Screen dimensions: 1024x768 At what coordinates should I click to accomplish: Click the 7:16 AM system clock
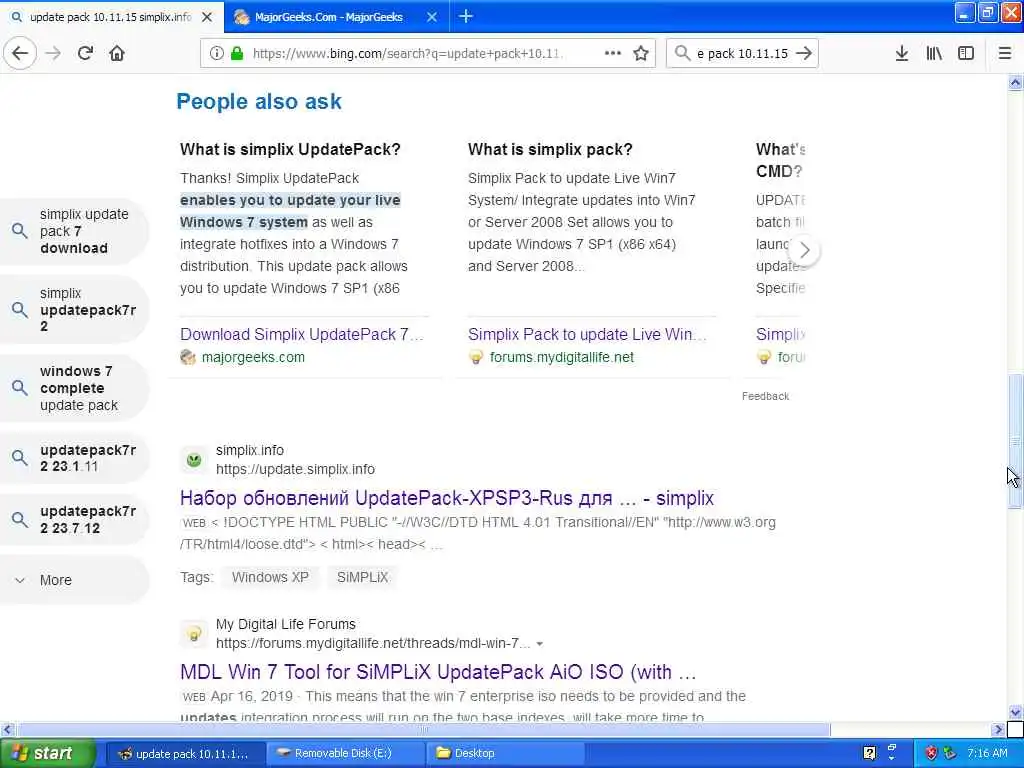(987, 753)
